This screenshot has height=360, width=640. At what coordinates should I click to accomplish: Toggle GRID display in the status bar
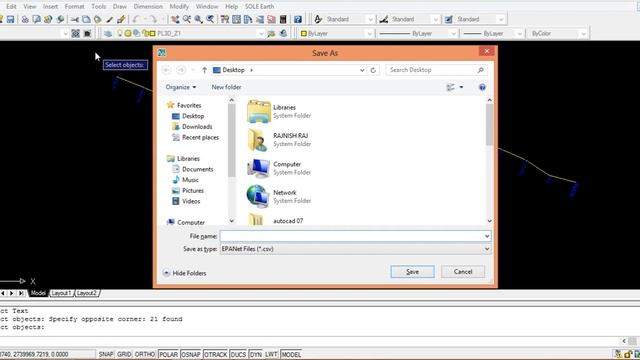tap(124, 354)
